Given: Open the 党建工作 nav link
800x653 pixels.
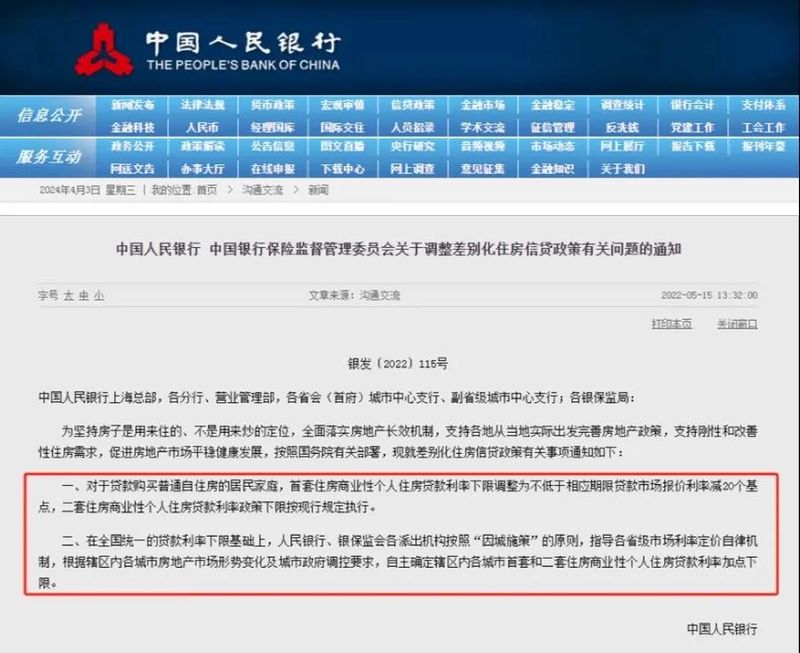Looking at the screenshot, I should coord(692,128).
